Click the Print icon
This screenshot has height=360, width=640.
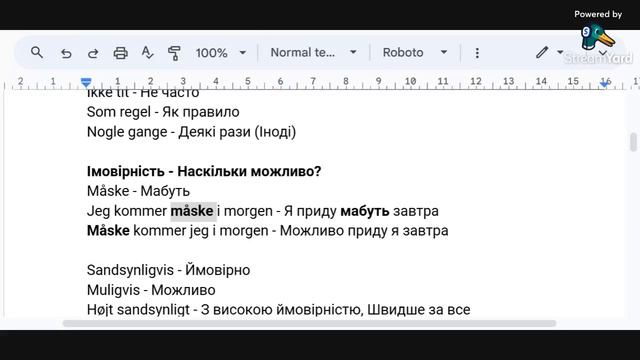pos(120,53)
